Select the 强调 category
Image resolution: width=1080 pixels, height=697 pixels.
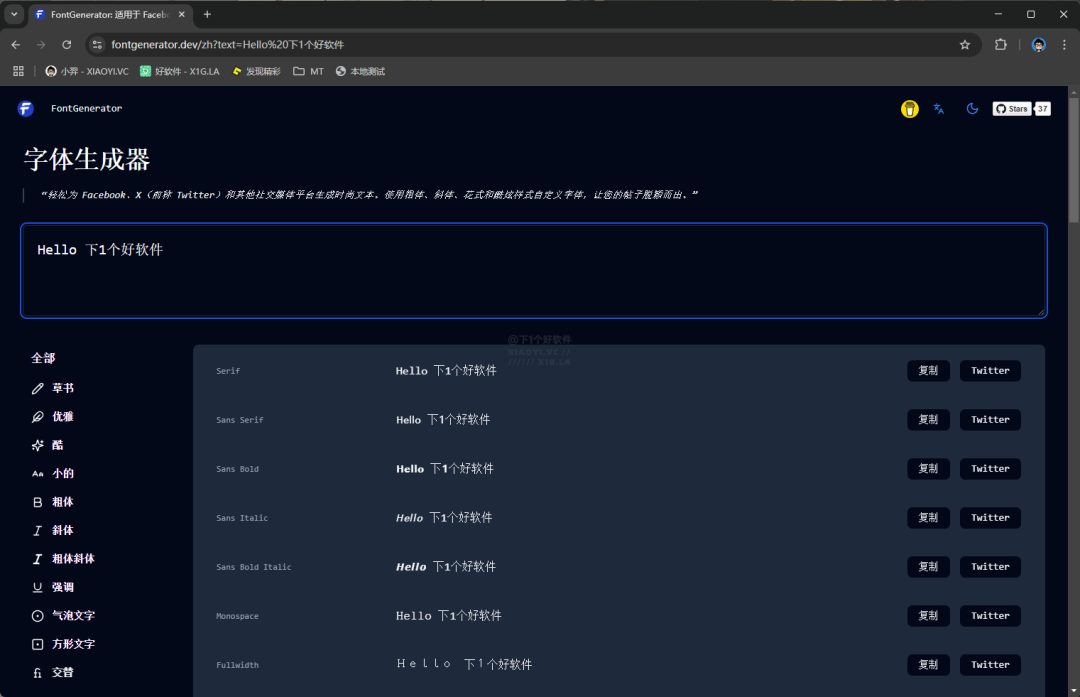[x=53, y=587]
